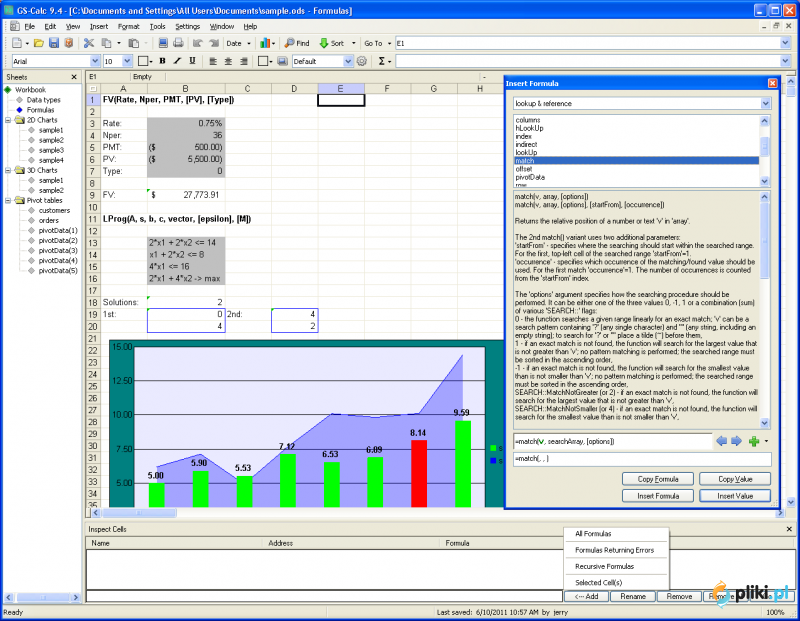Align cell text to the right
Screen dimensions: 800x621
point(244,61)
